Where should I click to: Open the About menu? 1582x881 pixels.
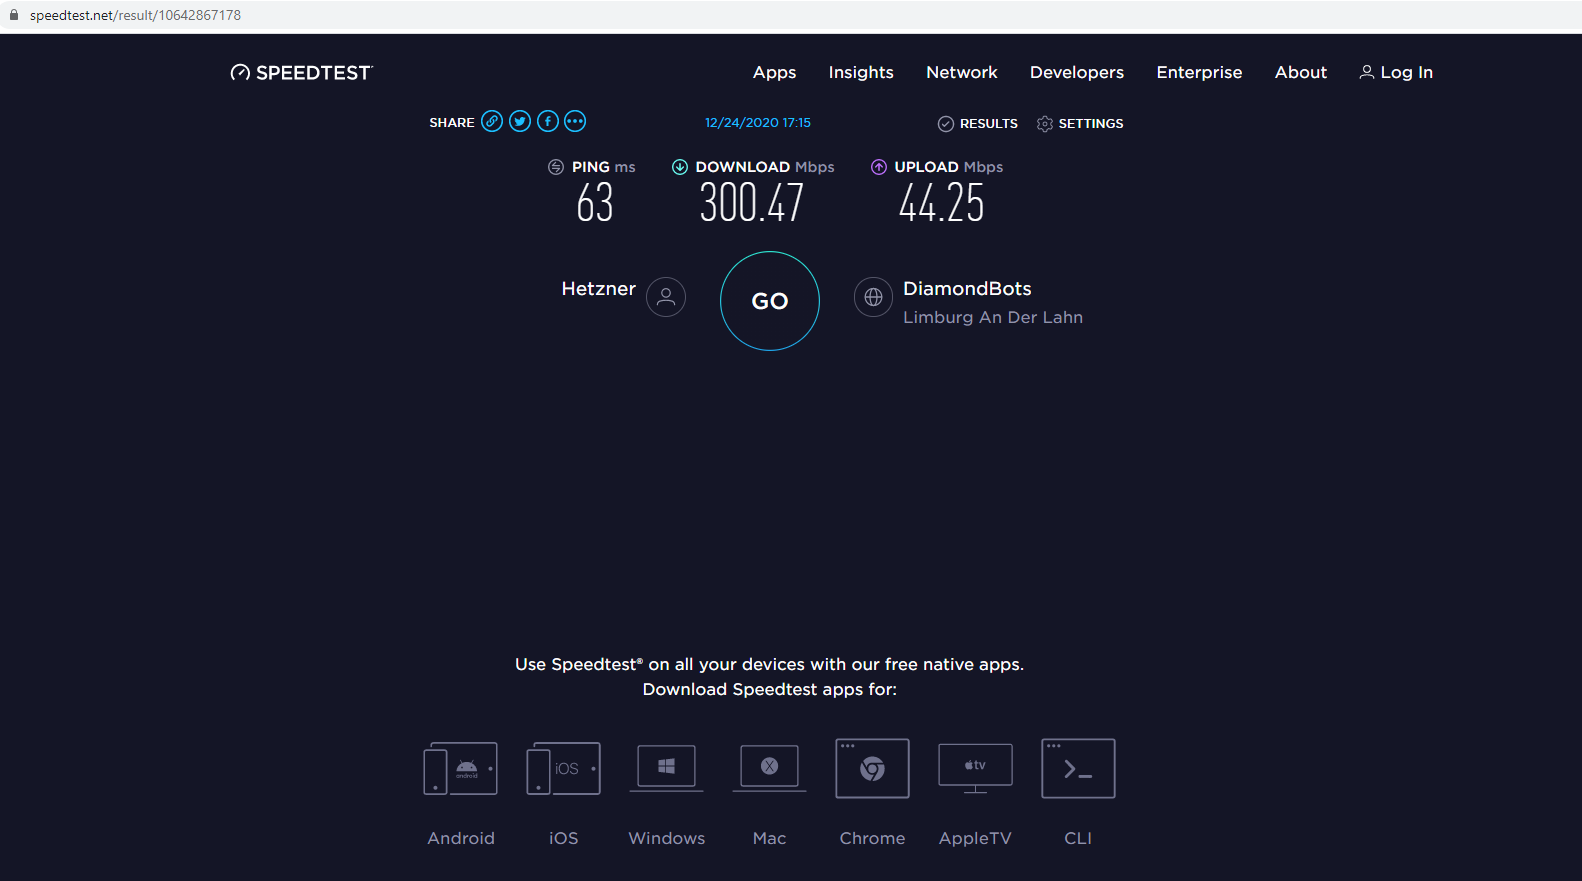coord(1301,72)
